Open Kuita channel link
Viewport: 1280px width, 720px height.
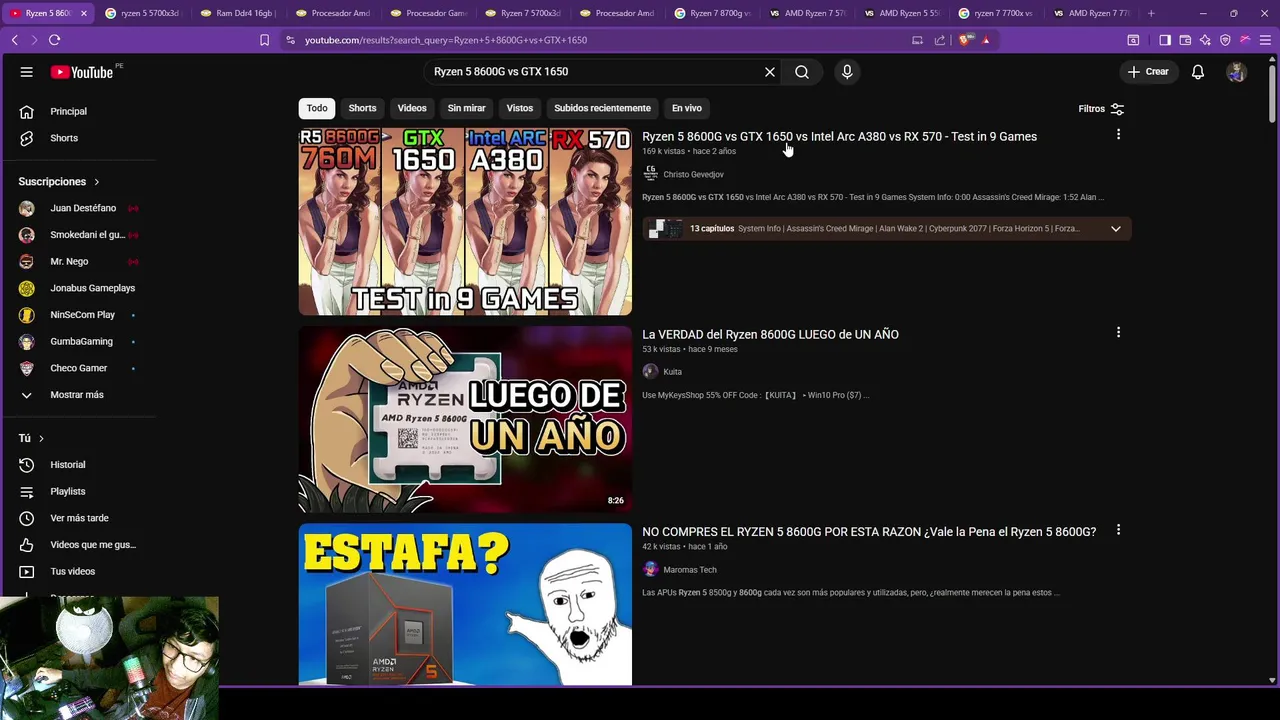[672, 372]
